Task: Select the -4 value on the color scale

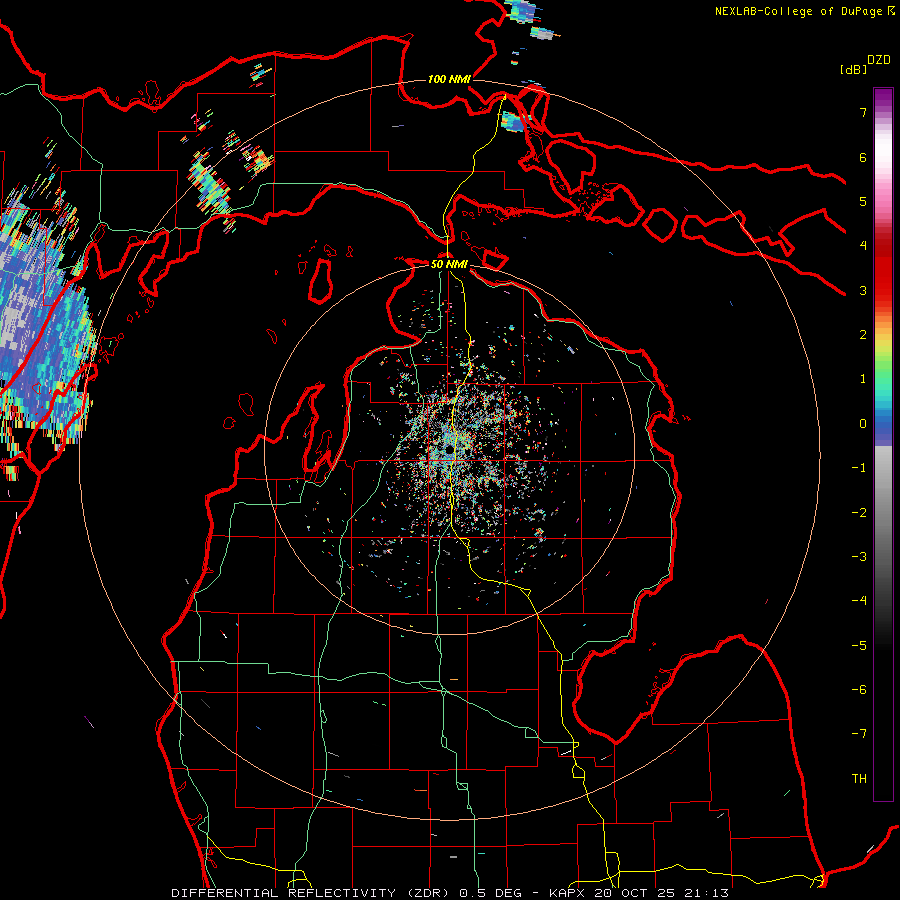Action: point(859,601)
